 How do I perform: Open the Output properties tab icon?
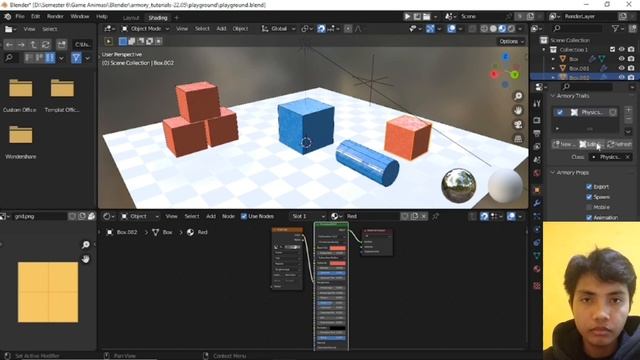point(537,133)
